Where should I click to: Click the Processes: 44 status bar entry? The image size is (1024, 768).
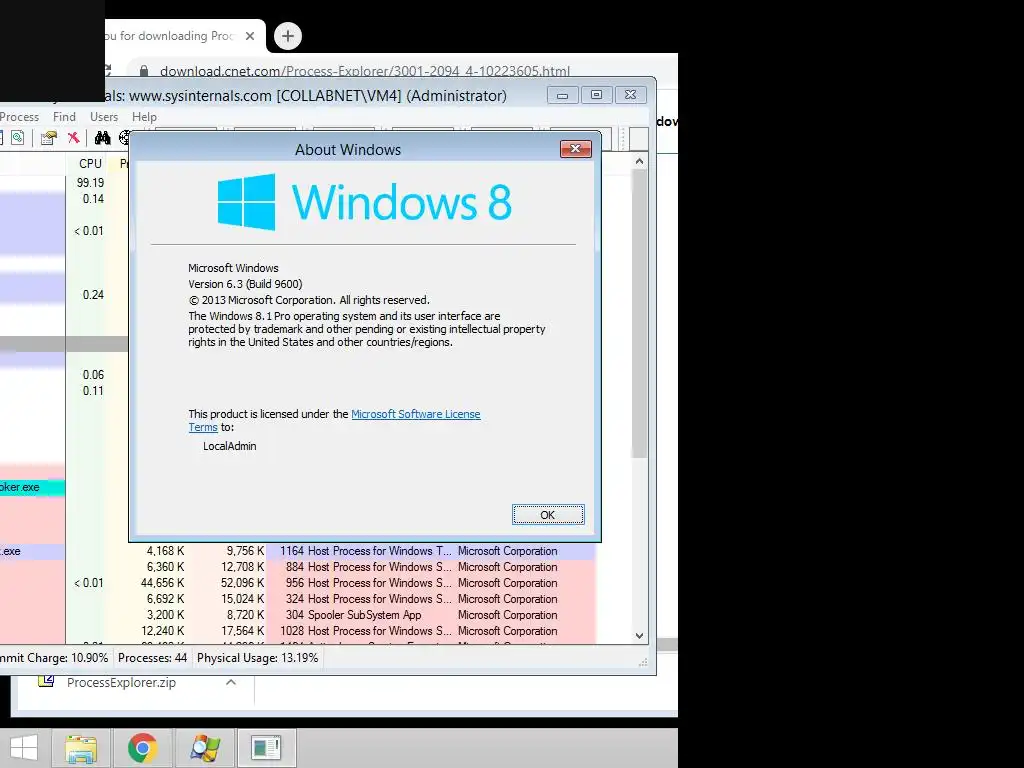pos(153,658)
